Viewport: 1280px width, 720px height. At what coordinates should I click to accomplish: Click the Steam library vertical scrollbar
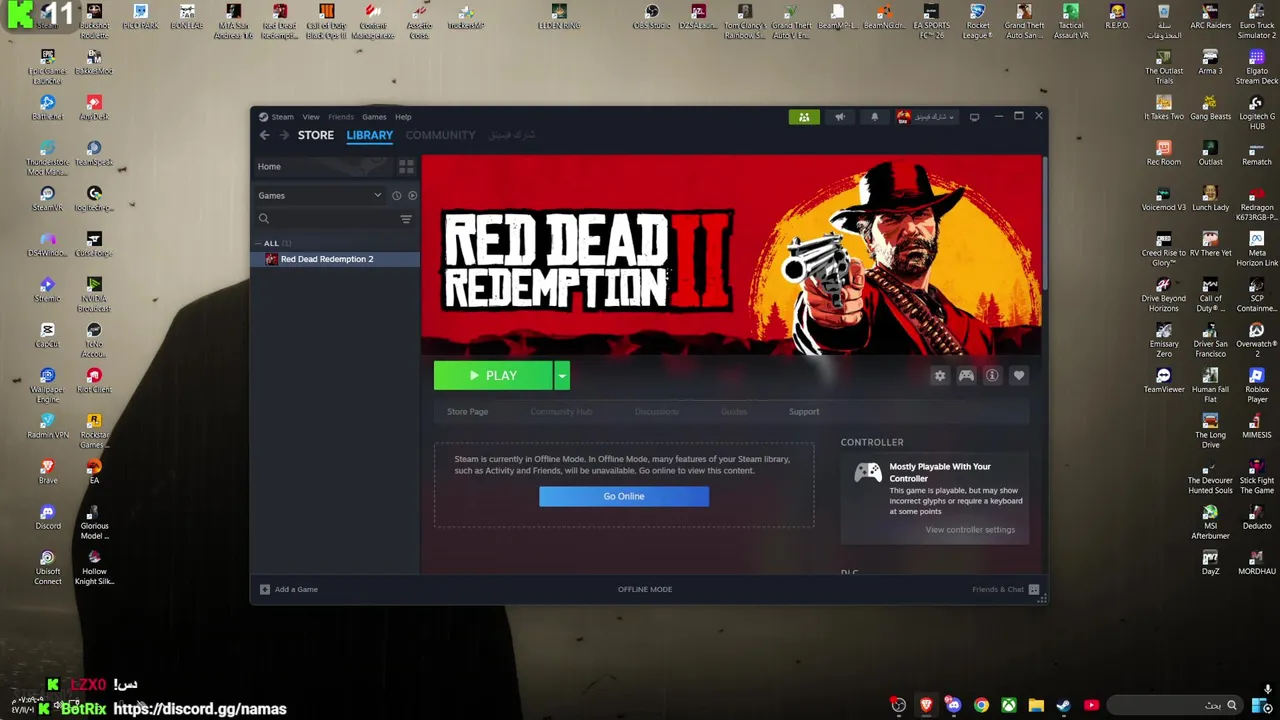pos(1044,225)
